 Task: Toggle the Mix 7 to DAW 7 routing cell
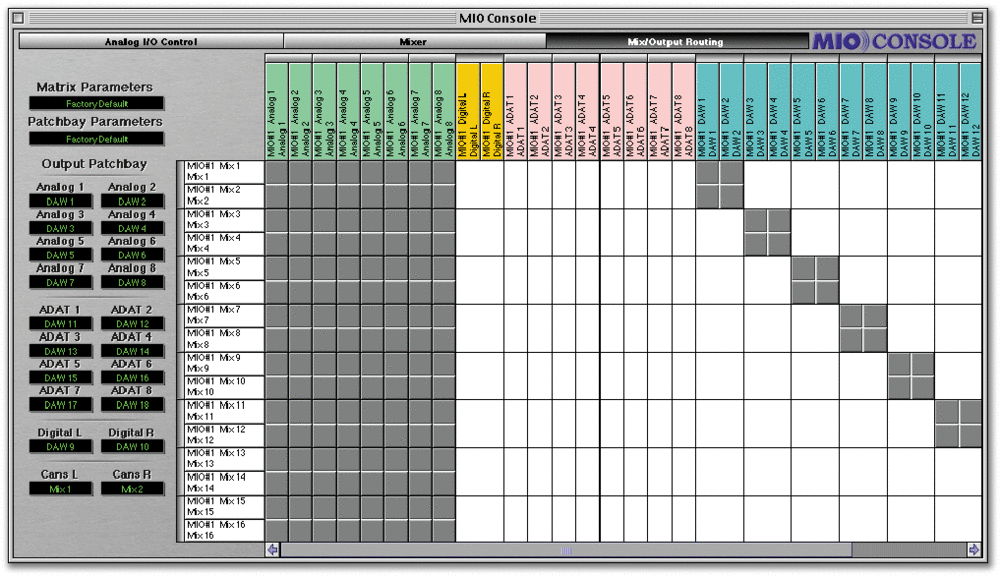(x=851, y=316)
